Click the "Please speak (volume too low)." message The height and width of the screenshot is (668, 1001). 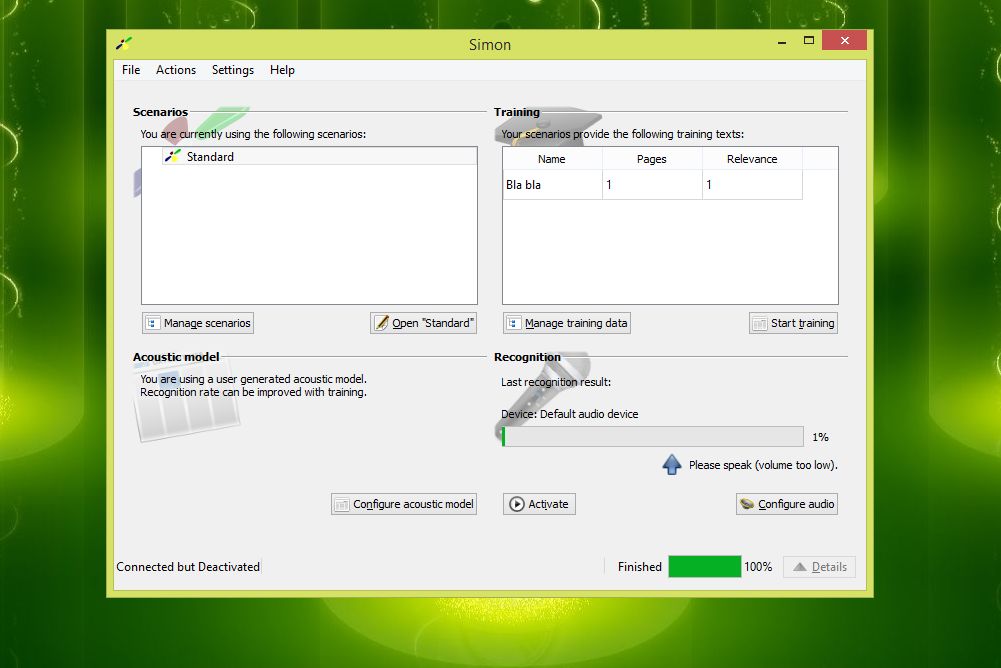coord(763,465)
